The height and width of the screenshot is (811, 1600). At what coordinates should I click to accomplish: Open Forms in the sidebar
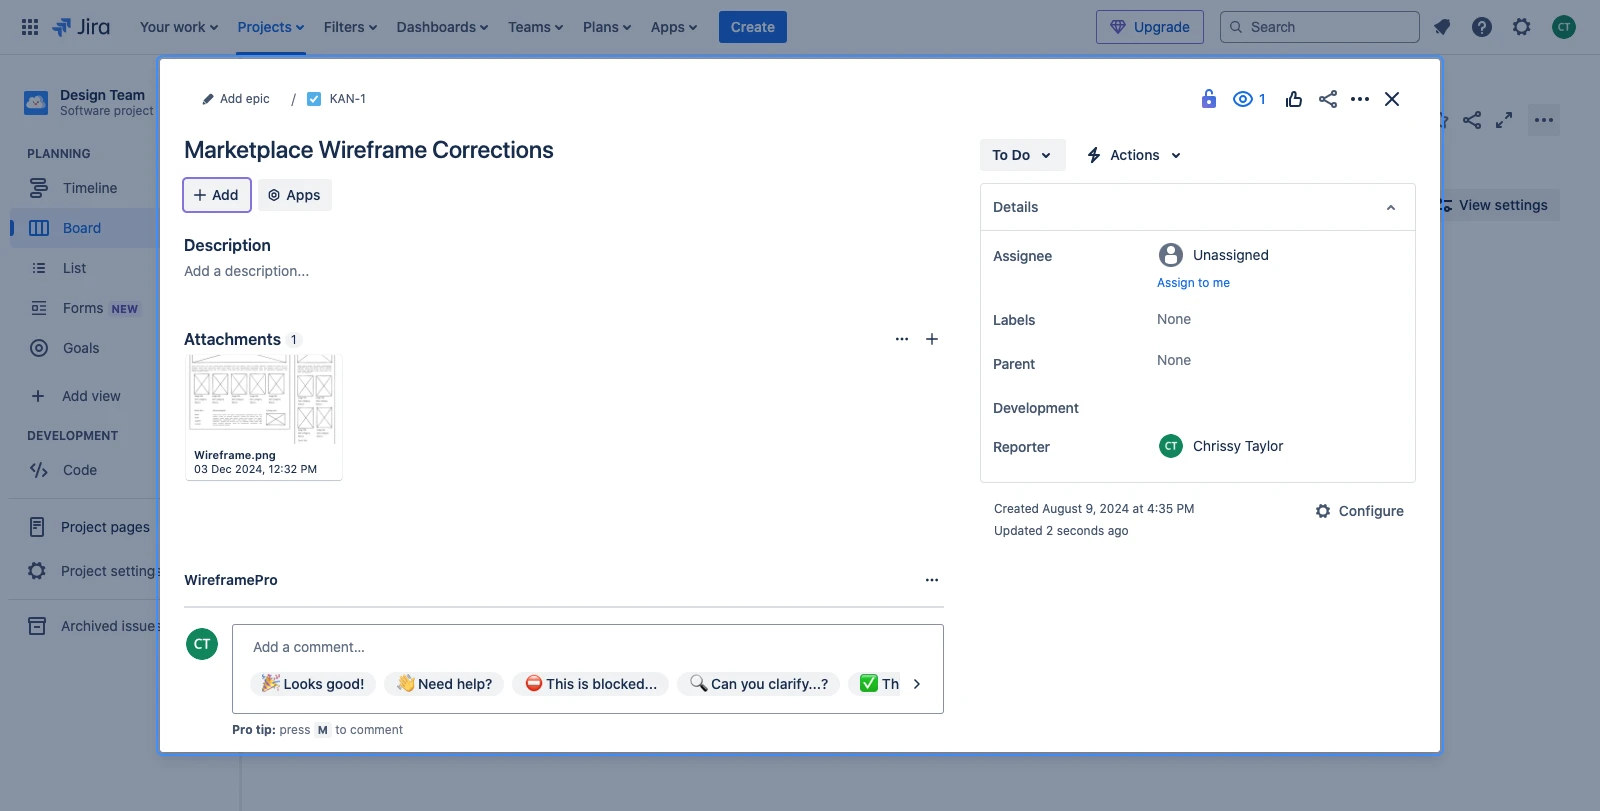[x=85, y=308]
